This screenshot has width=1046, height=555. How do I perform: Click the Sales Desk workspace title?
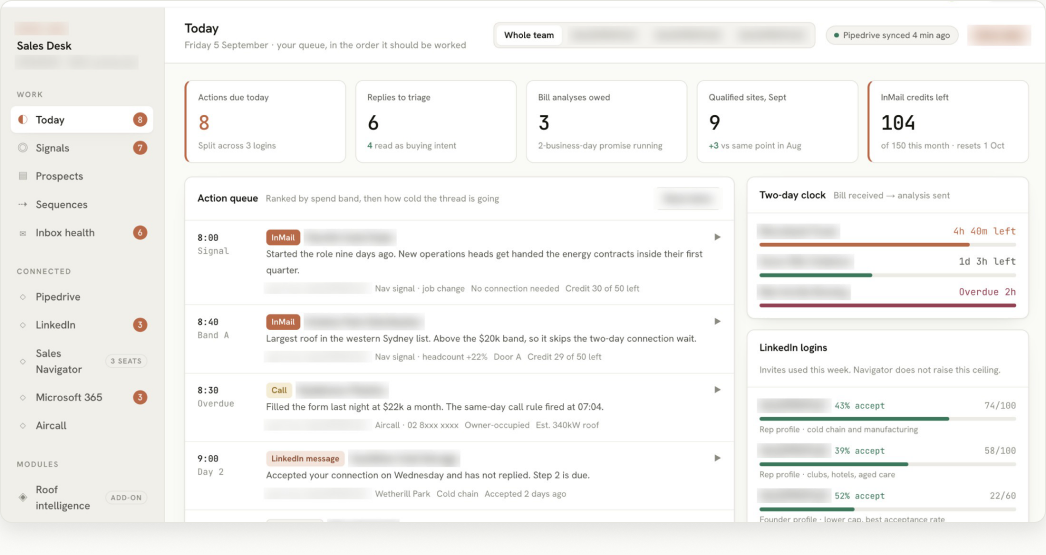tap(44, 45)
